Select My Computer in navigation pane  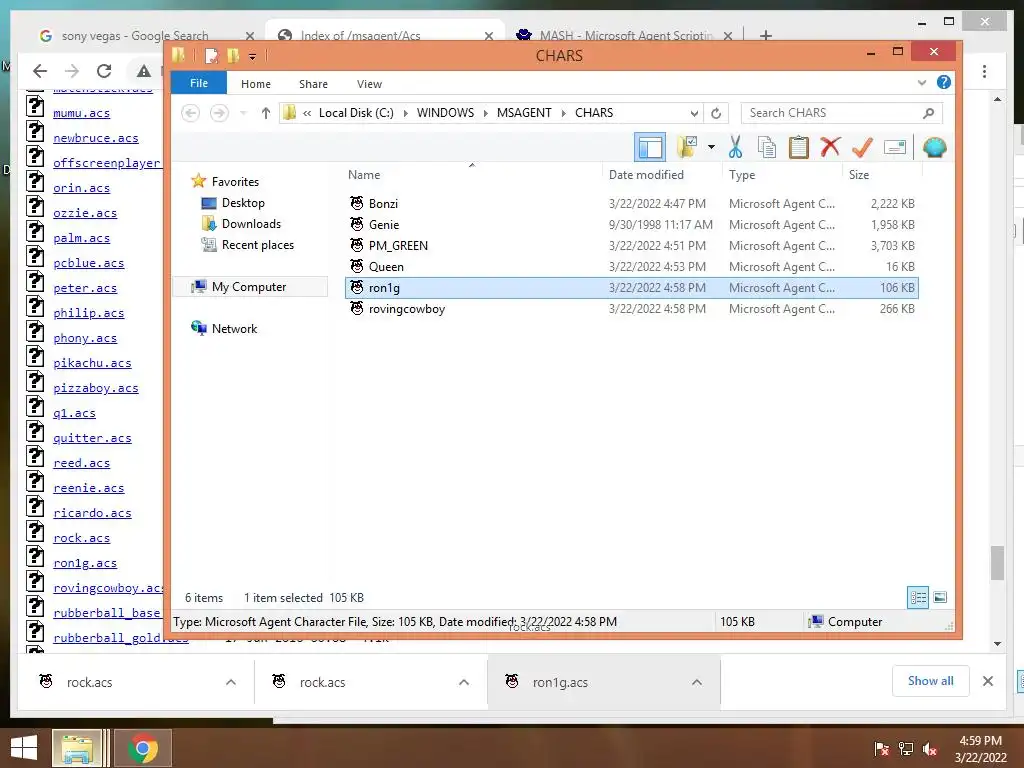[249, 287]
